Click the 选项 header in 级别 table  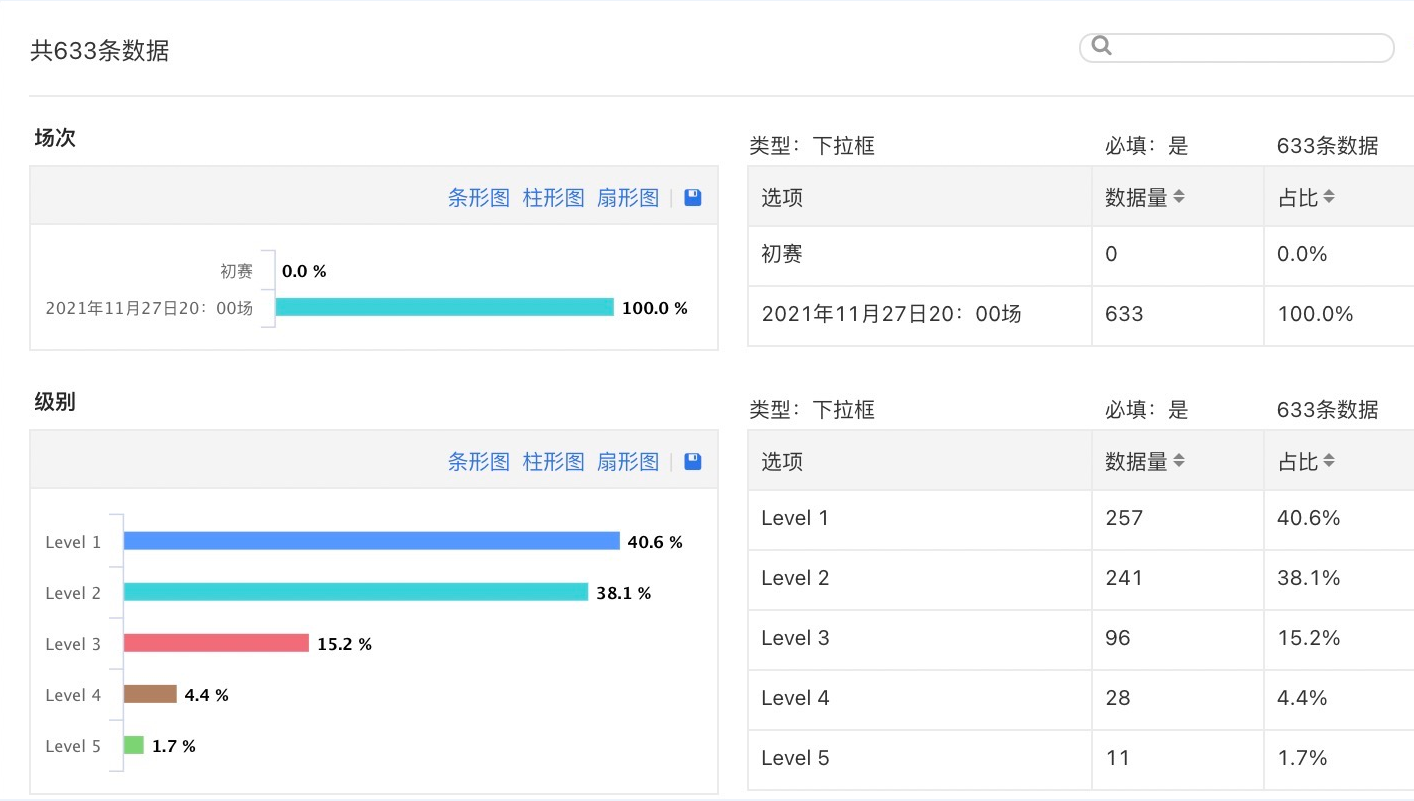point(782,462)
